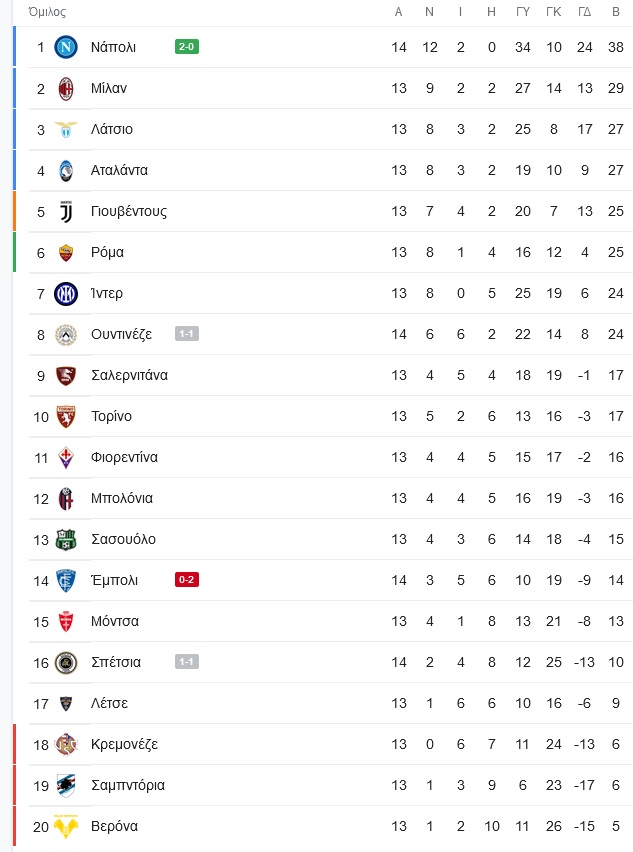
Task: Click the Verona club logo
Action: point(66,826)
